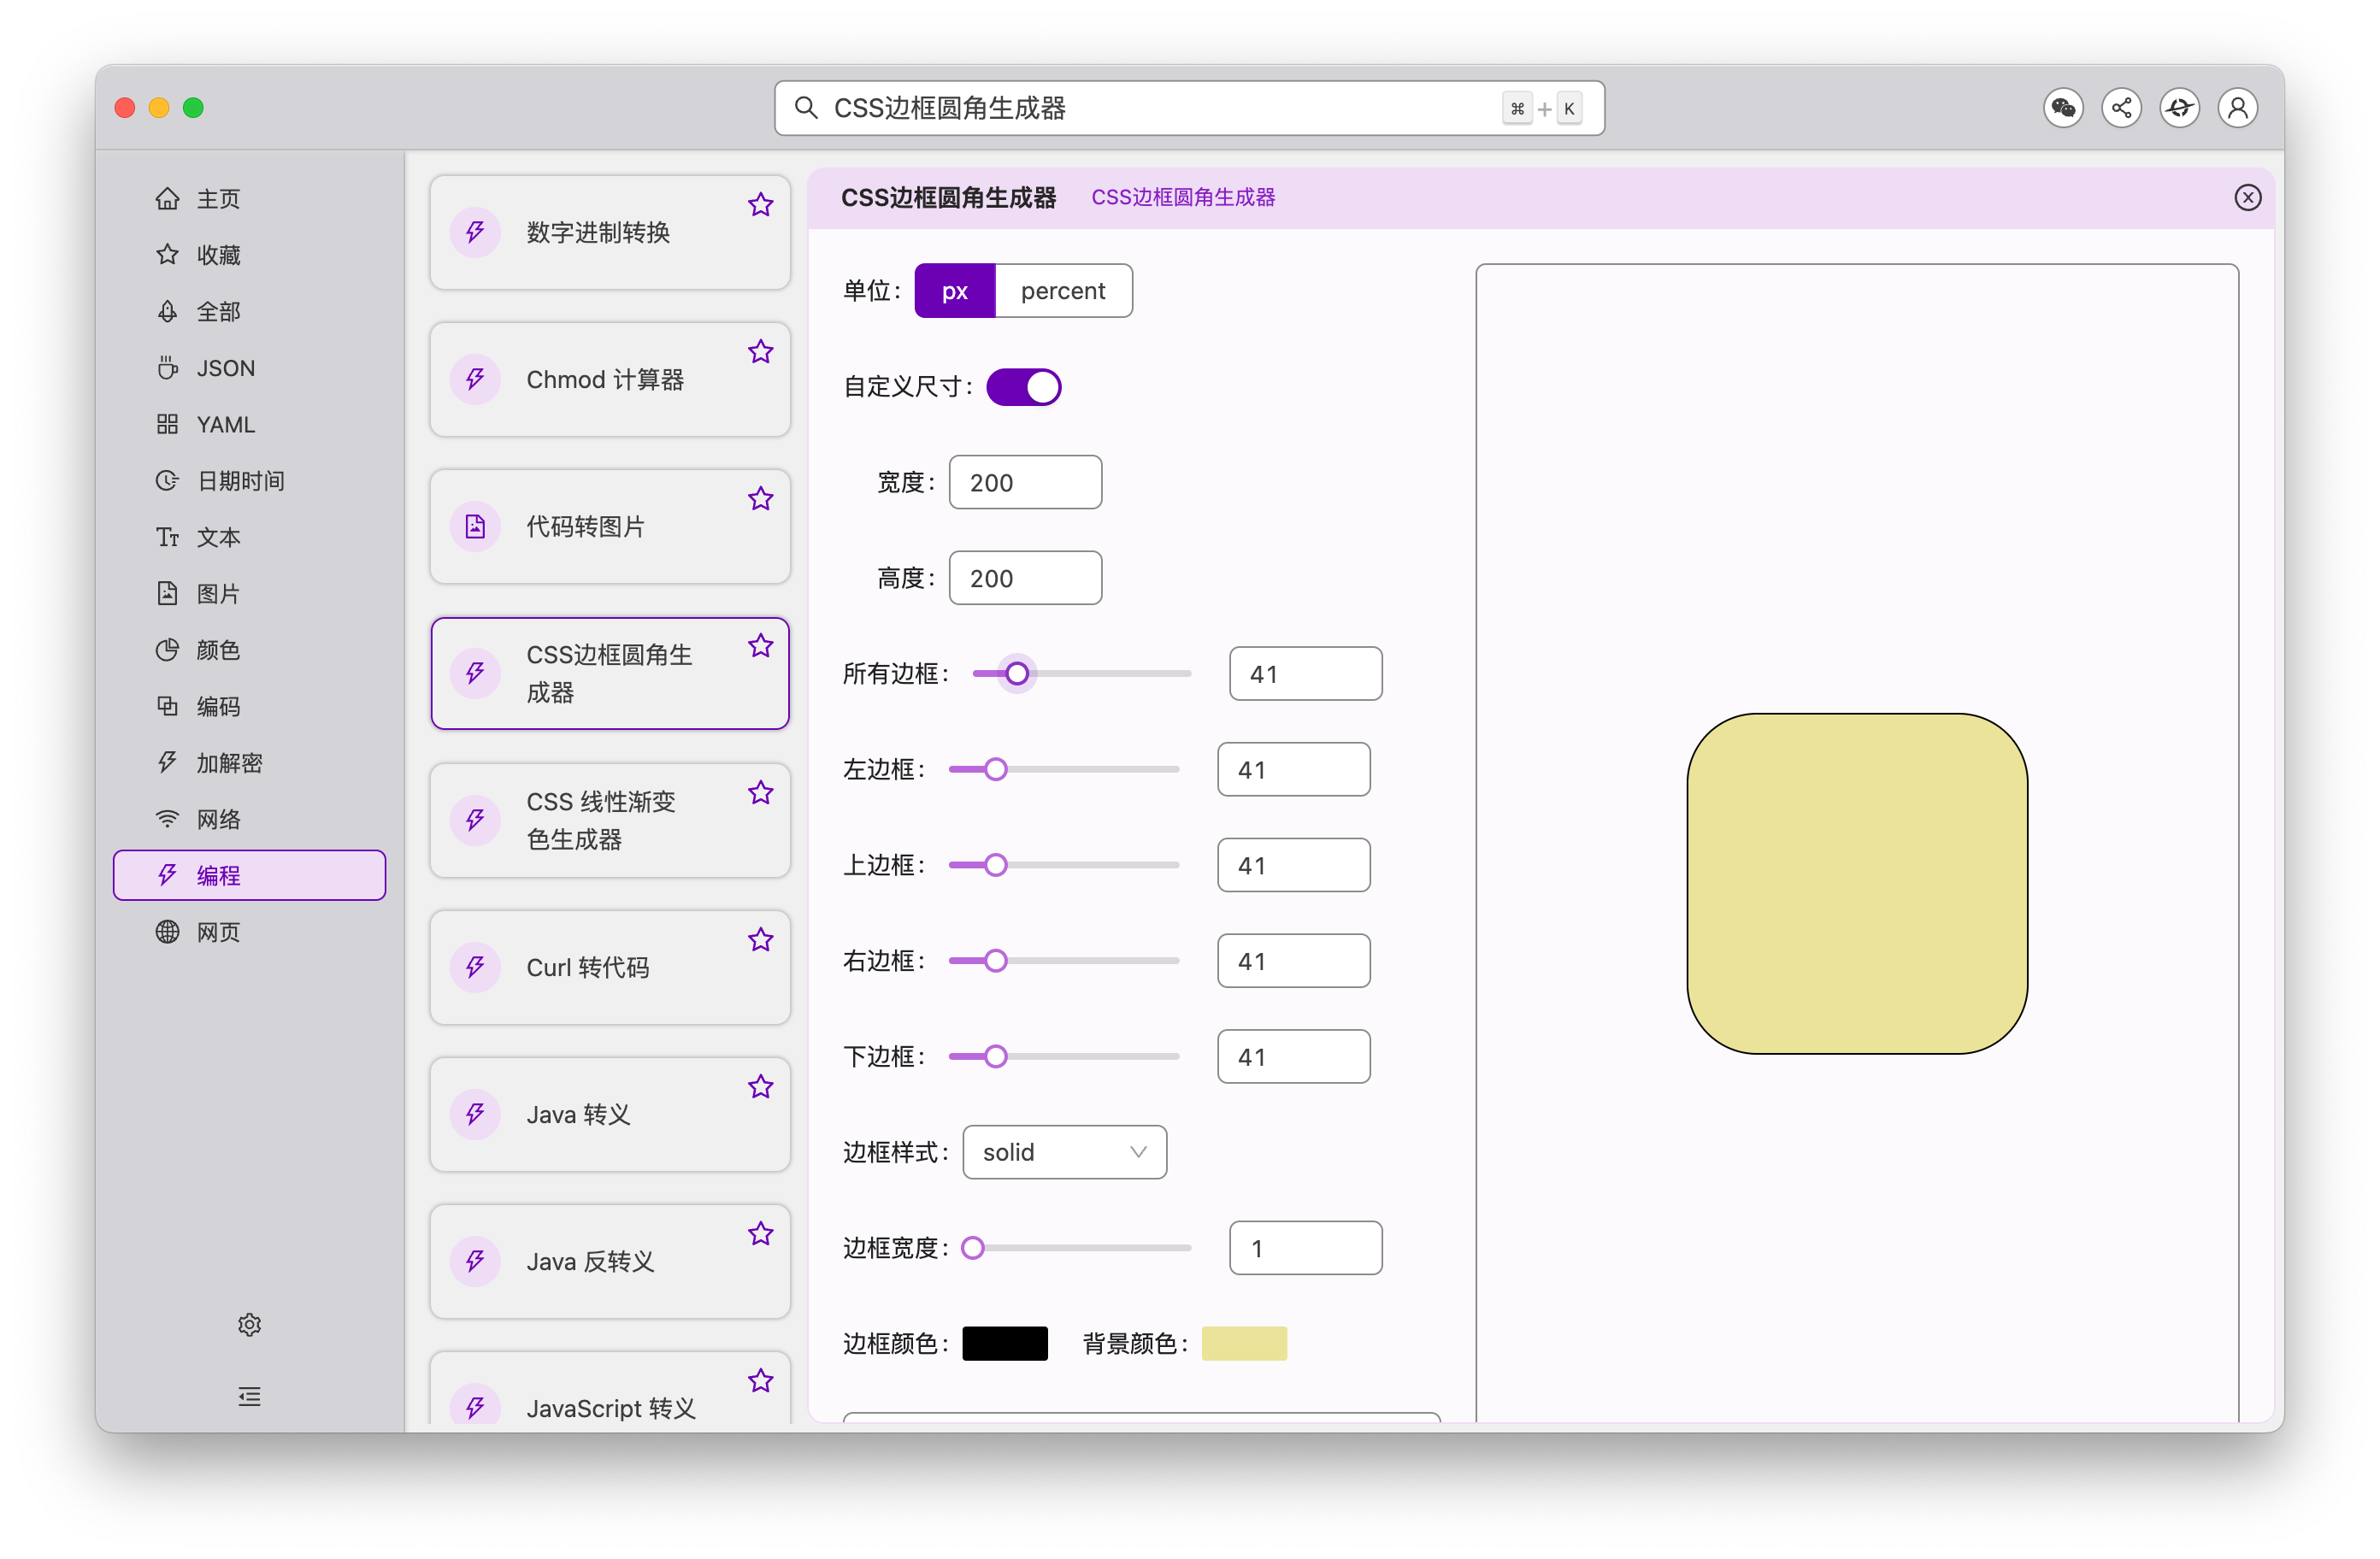Viewport: 2380px width, 1559px height.
Task: Select the px unit option
Action: point(954,291)
